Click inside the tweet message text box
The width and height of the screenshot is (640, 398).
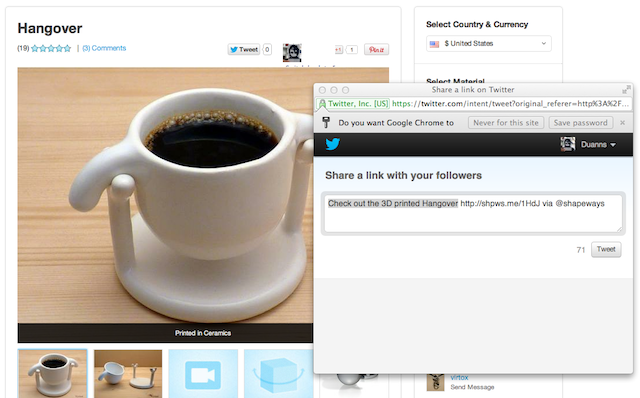pos(473,213)
